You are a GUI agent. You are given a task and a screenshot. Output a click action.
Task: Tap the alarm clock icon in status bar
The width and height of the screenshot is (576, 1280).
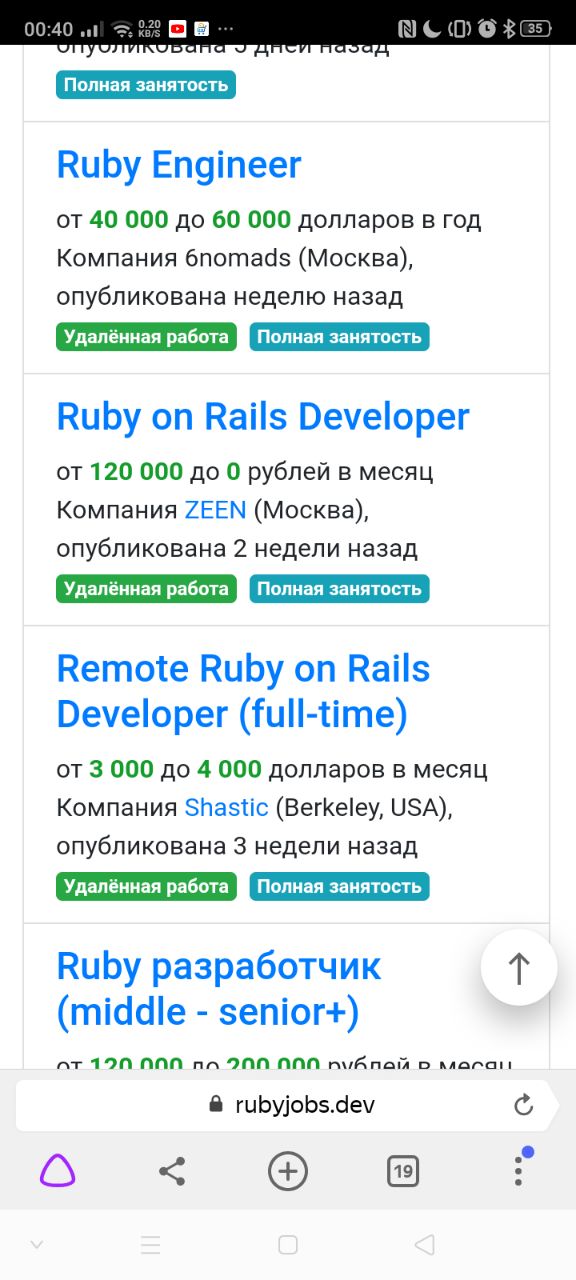pos(486,28)
